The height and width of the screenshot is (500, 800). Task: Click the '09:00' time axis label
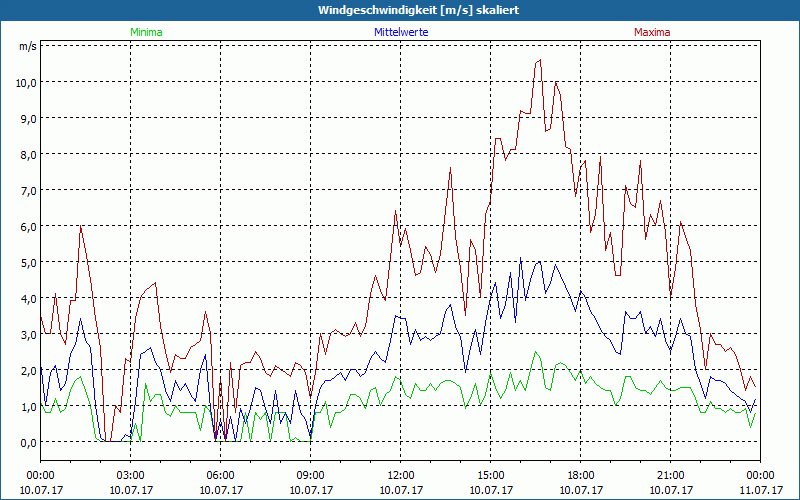(x=311, y=476)
